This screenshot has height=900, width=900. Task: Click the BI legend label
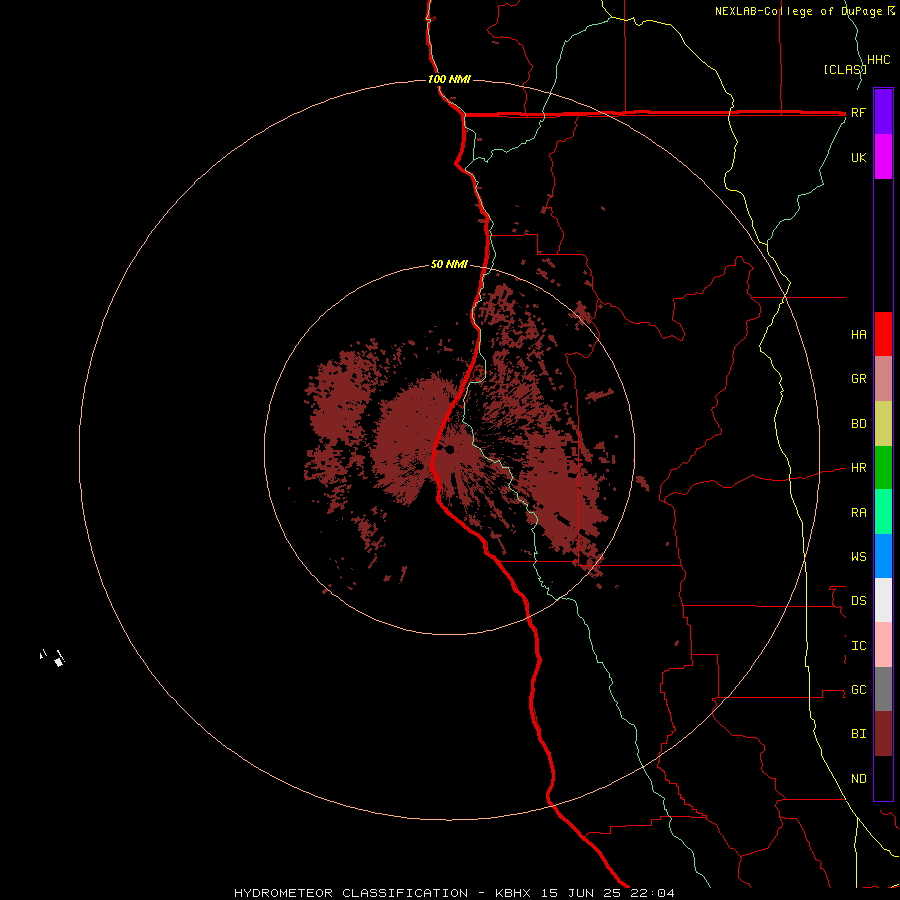coord(858,734)
